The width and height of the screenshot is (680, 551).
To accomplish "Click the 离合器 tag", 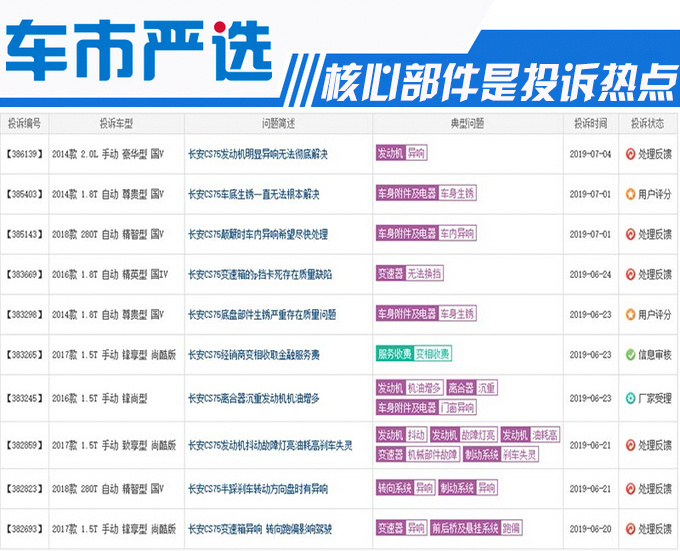I will tap(461, 388).
